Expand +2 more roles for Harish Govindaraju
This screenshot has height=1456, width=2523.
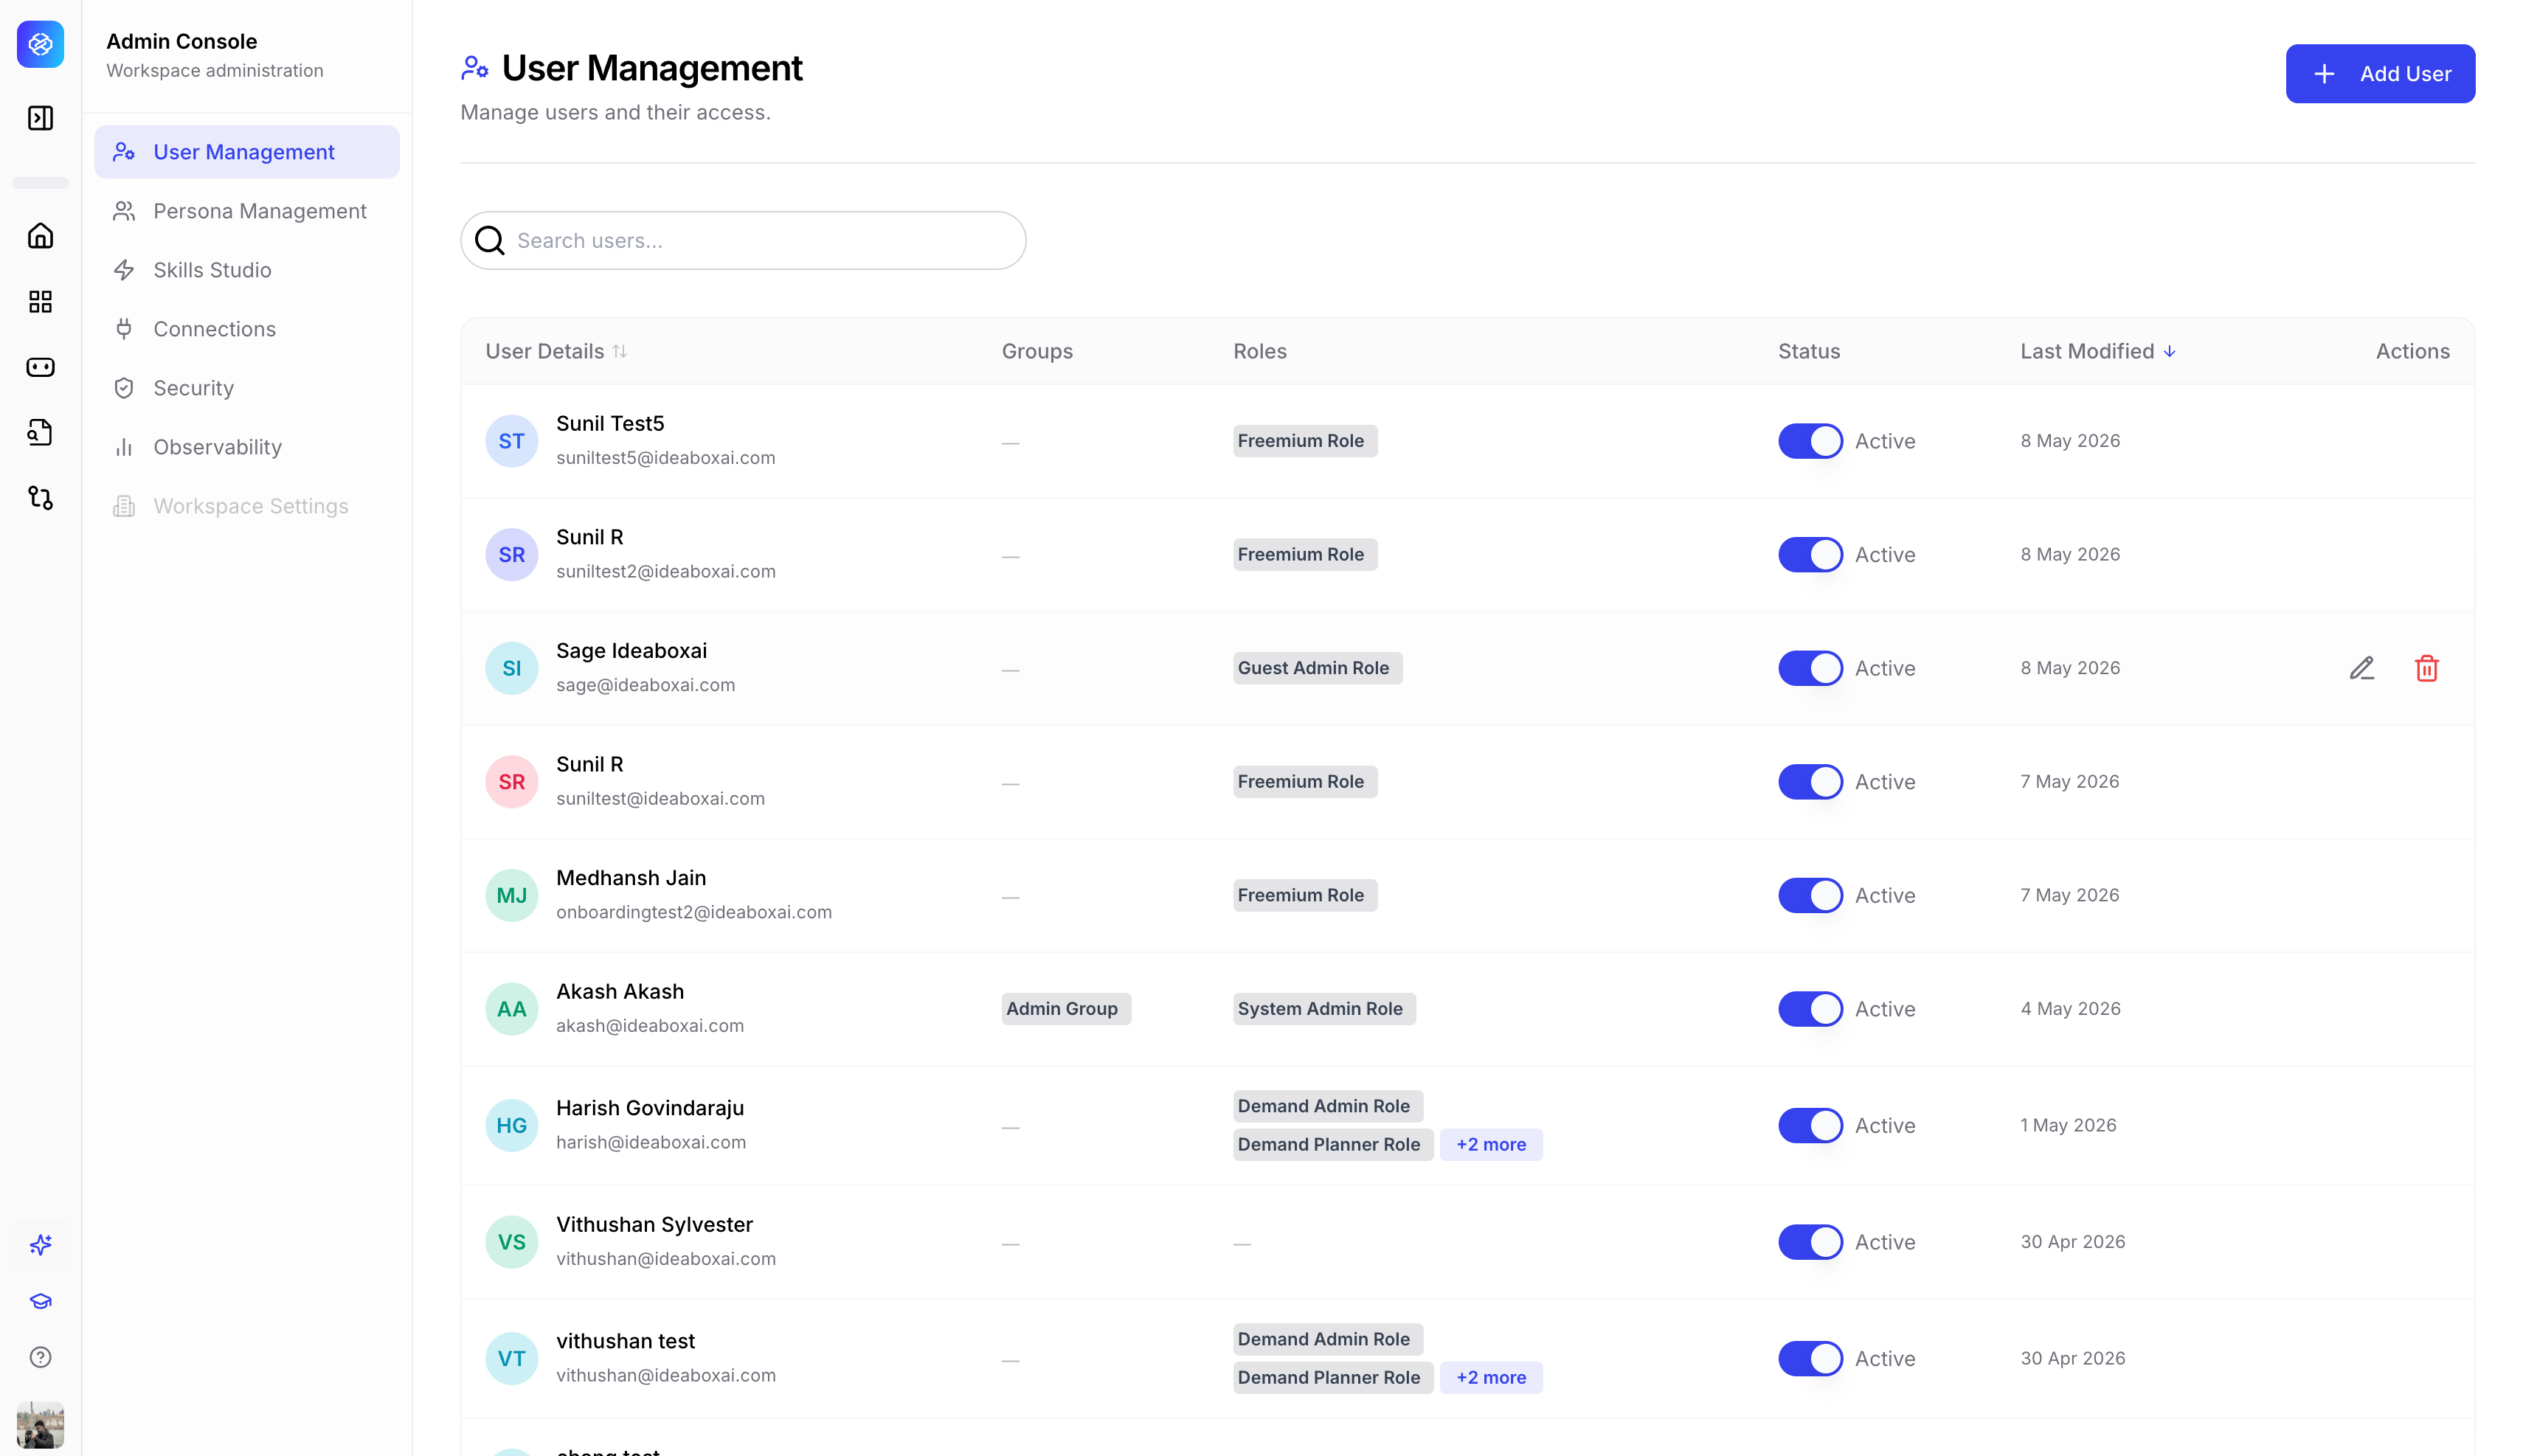click(1490, 1144)
